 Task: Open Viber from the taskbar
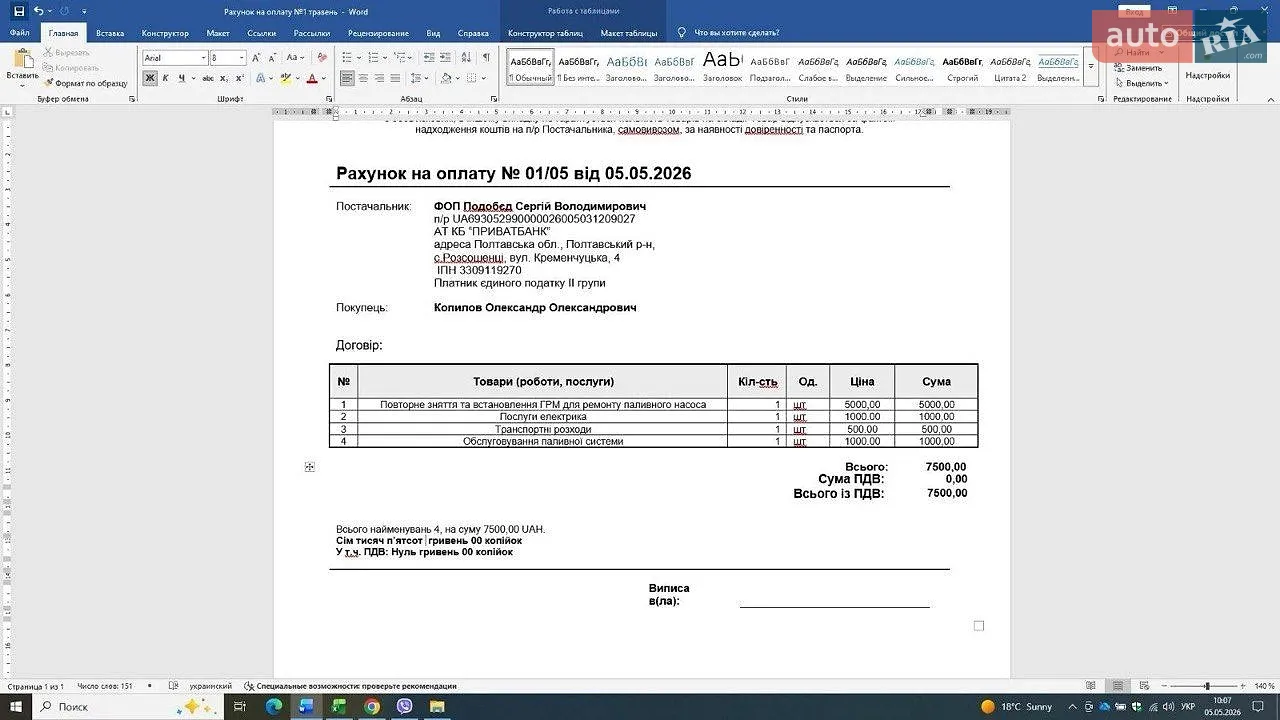pos(405,706)
